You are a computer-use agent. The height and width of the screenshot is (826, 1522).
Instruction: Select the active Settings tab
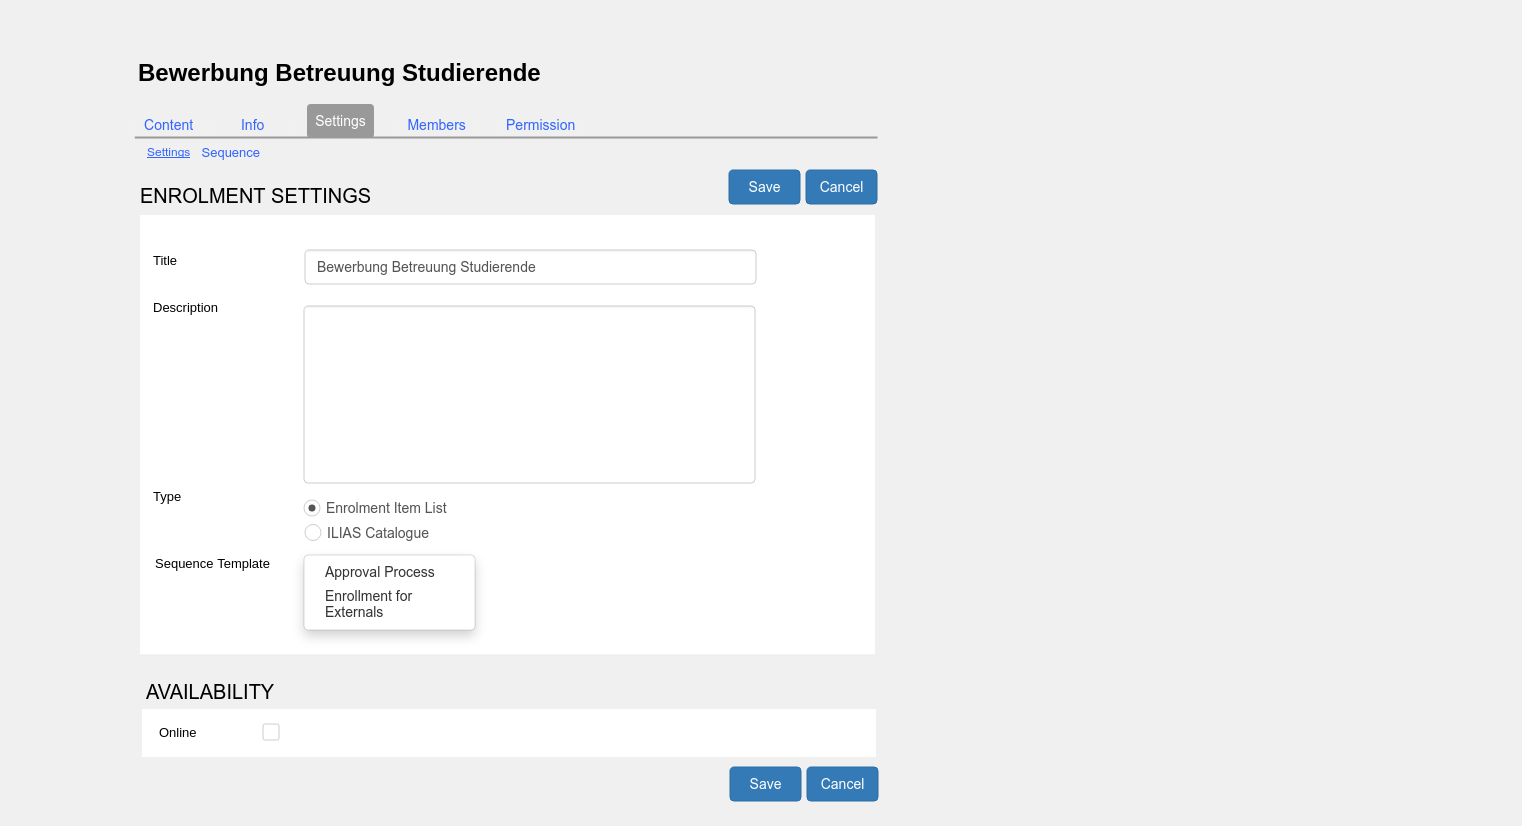[340, 121]
